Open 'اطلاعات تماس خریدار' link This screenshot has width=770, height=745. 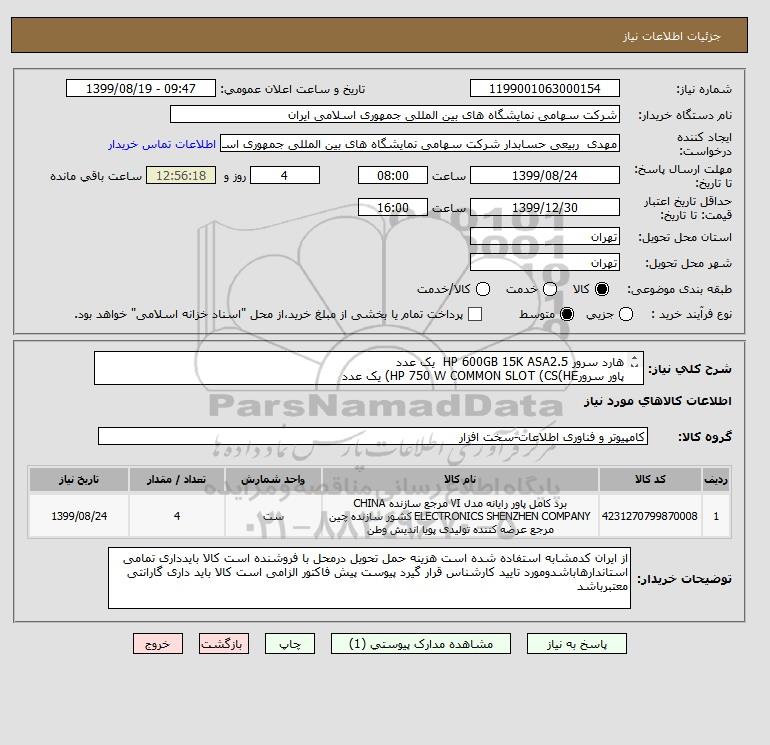(x=162, y=144)
